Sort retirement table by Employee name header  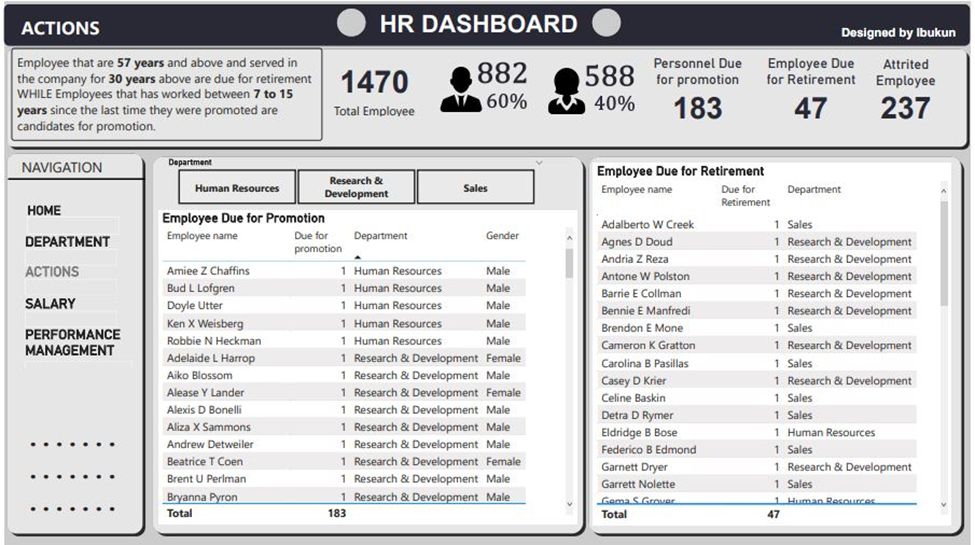point(637,189)
